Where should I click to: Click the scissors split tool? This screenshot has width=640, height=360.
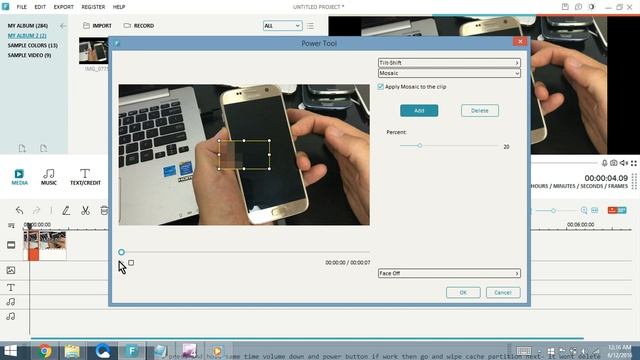coord(85,211)
